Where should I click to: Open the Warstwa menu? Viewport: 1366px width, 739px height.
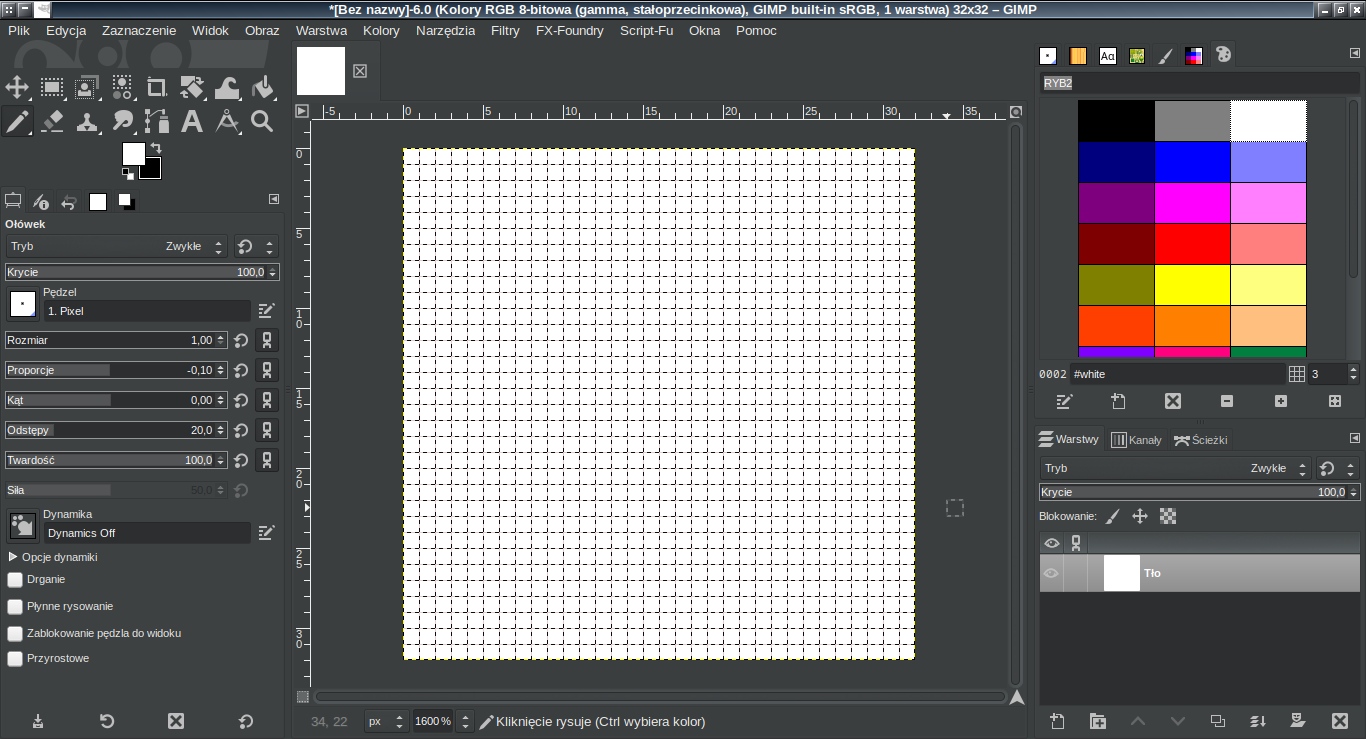321,30
